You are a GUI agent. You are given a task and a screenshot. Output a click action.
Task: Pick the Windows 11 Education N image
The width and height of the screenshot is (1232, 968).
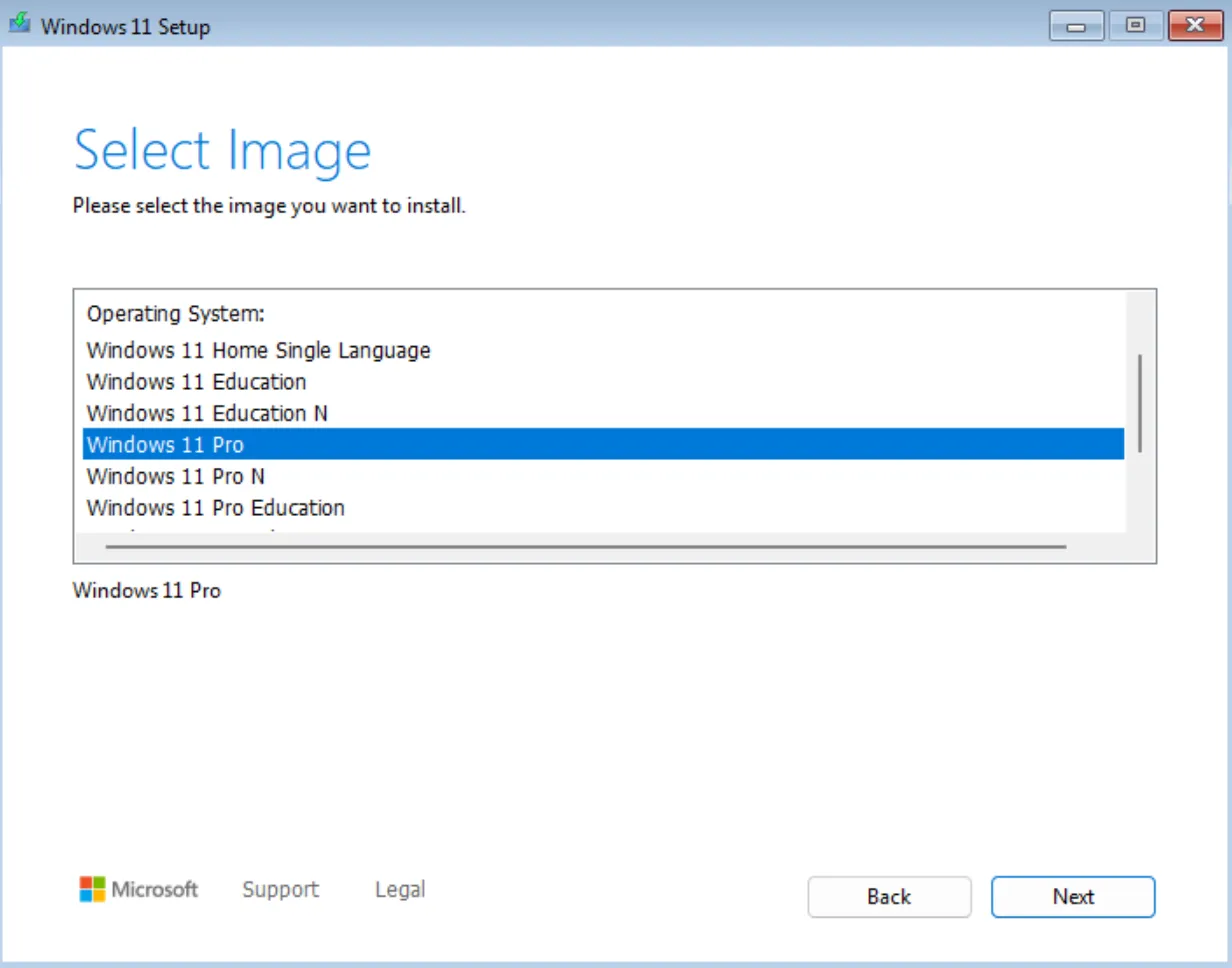tap(206, 413)
